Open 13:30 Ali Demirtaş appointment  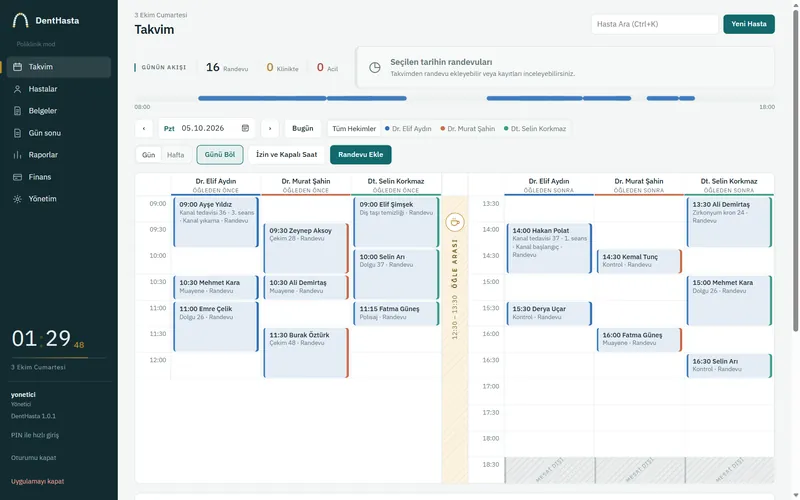(729, 222)
